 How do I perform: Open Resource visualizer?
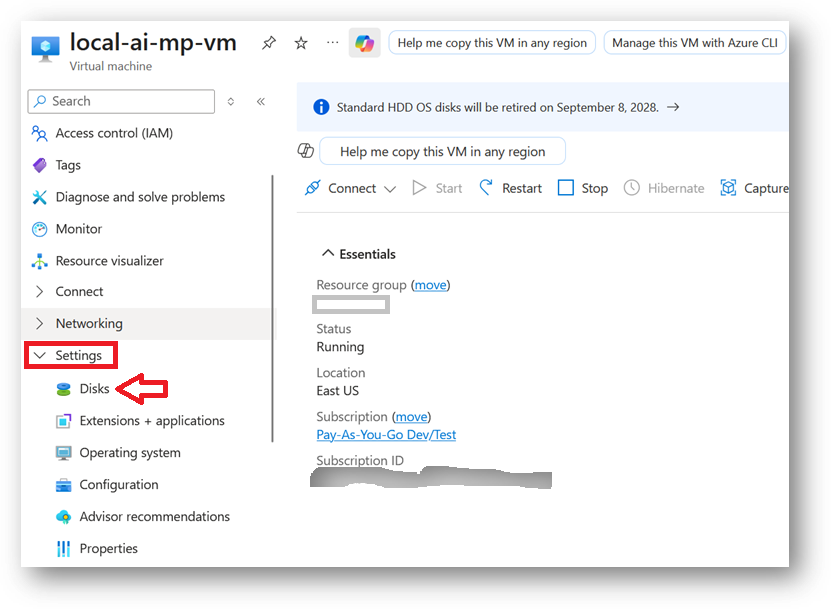(109, 261)
